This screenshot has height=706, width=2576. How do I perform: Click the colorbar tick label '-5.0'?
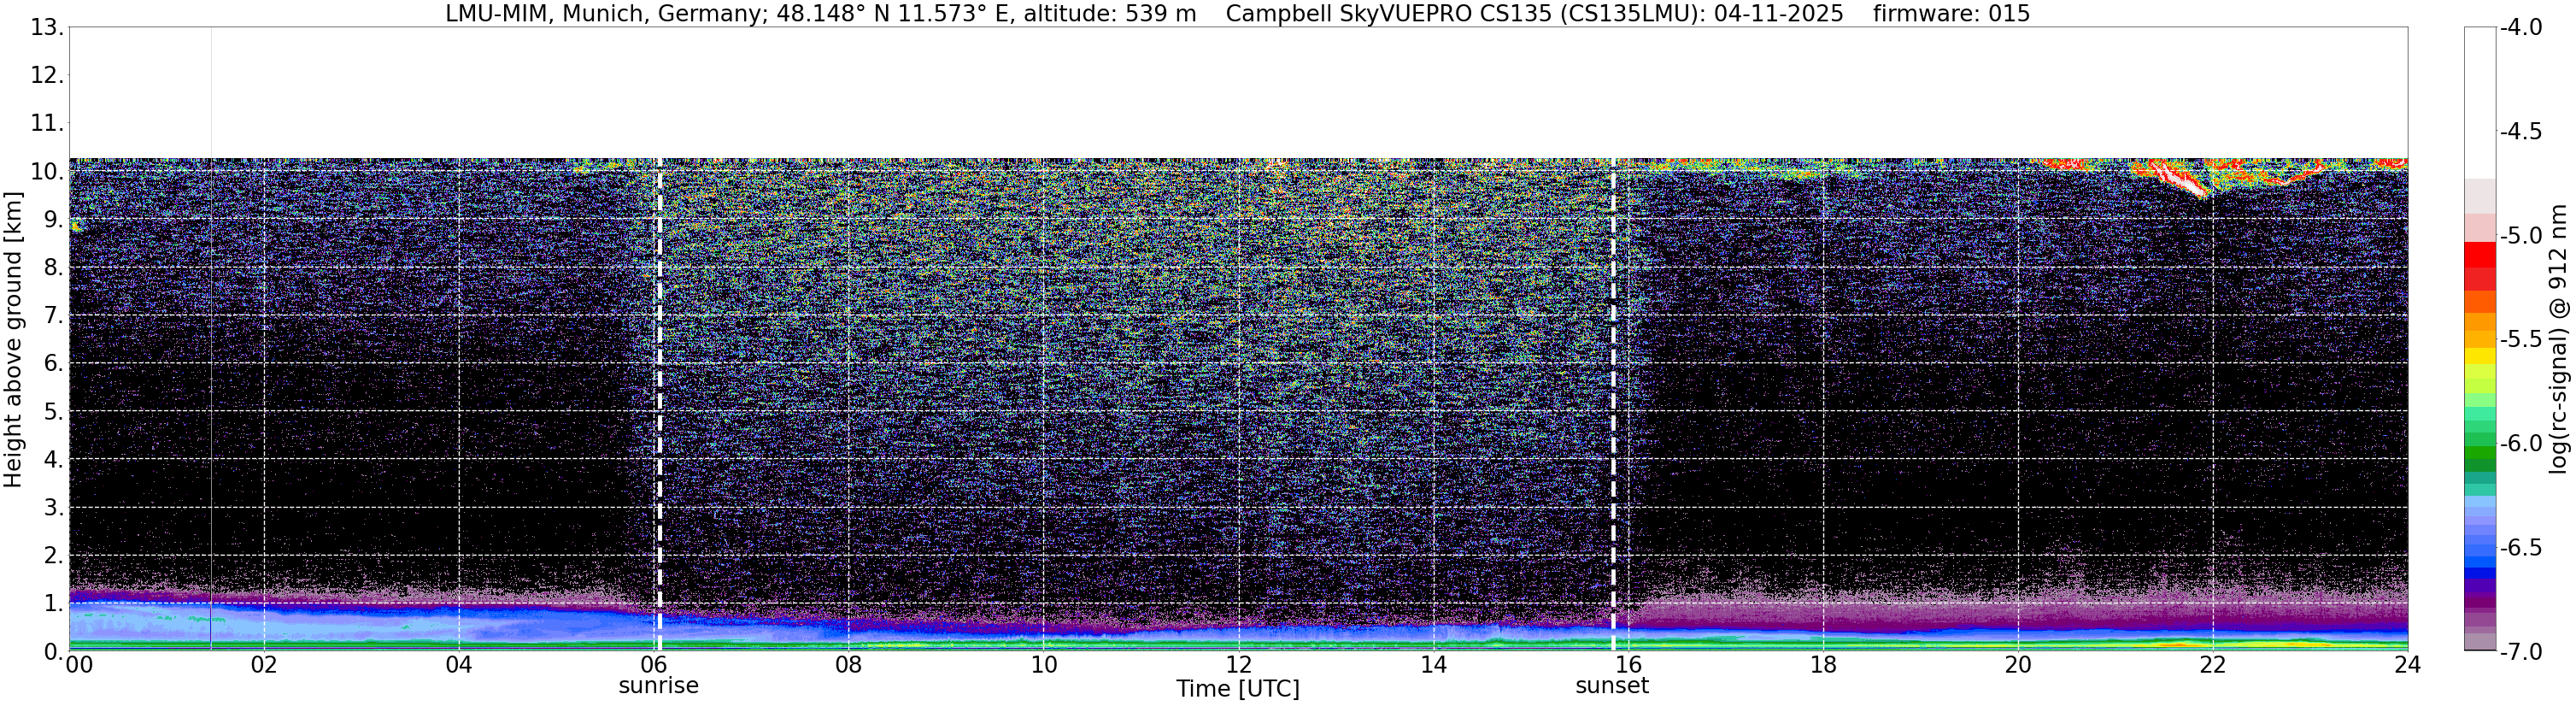tap(2522, 235)
